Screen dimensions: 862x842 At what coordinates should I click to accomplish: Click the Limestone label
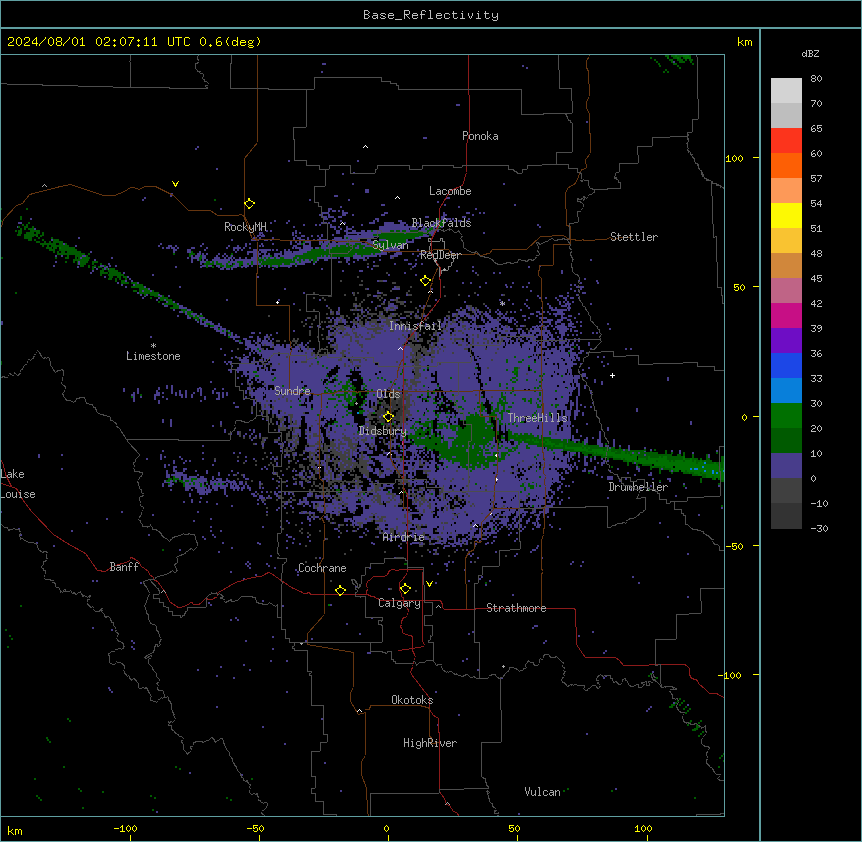tap(153, 356)
